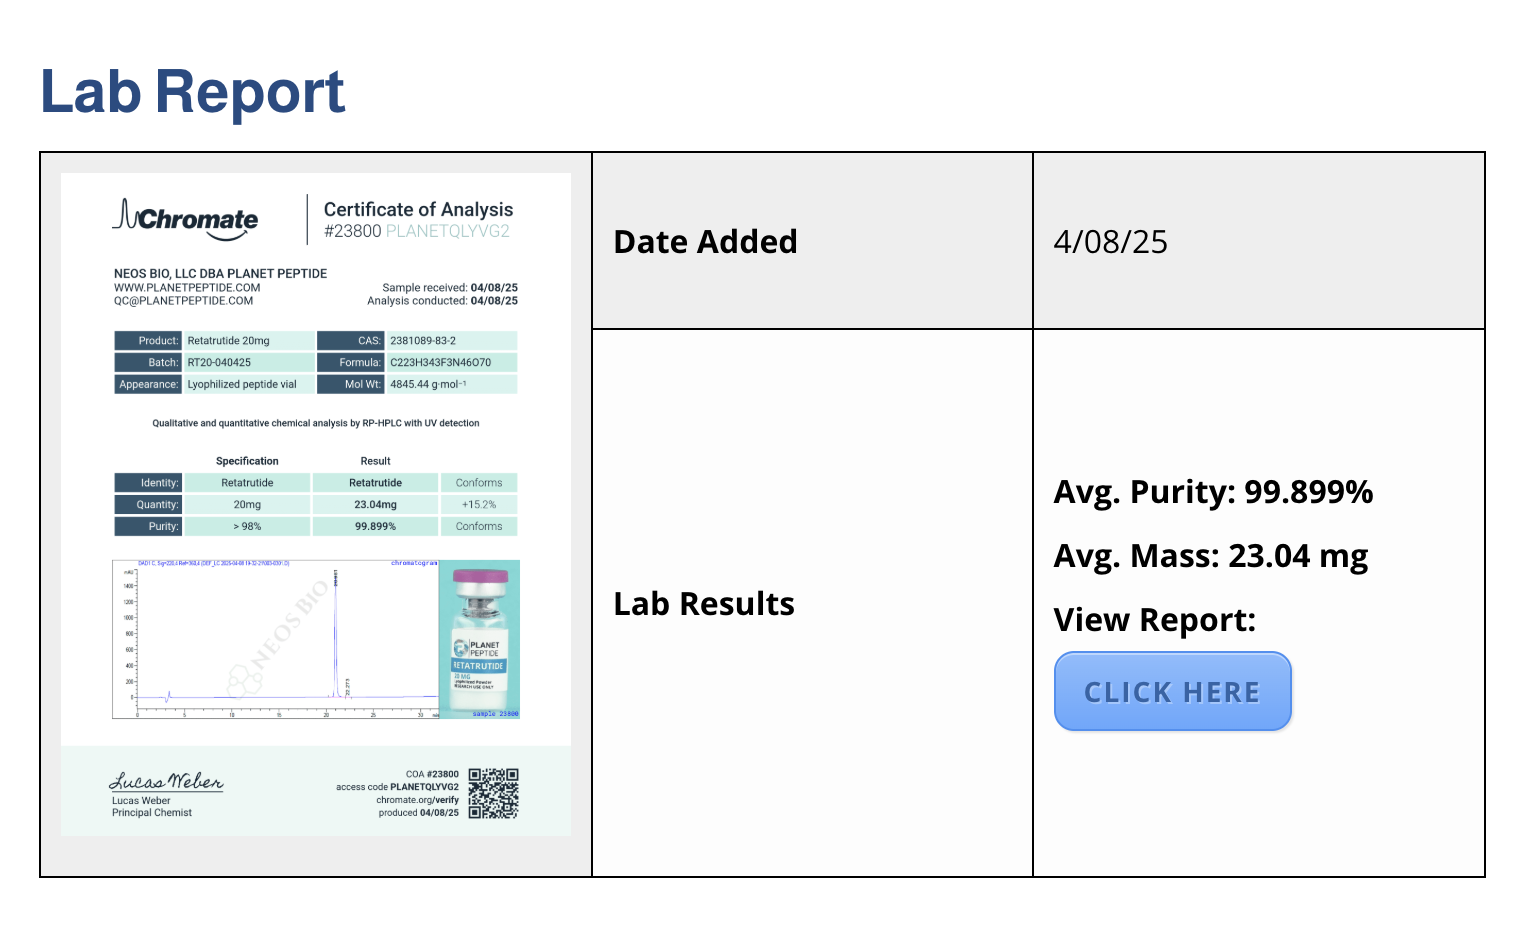
Task: Click the product value "Retatrutide 20mg"
Action: point(229,340)
